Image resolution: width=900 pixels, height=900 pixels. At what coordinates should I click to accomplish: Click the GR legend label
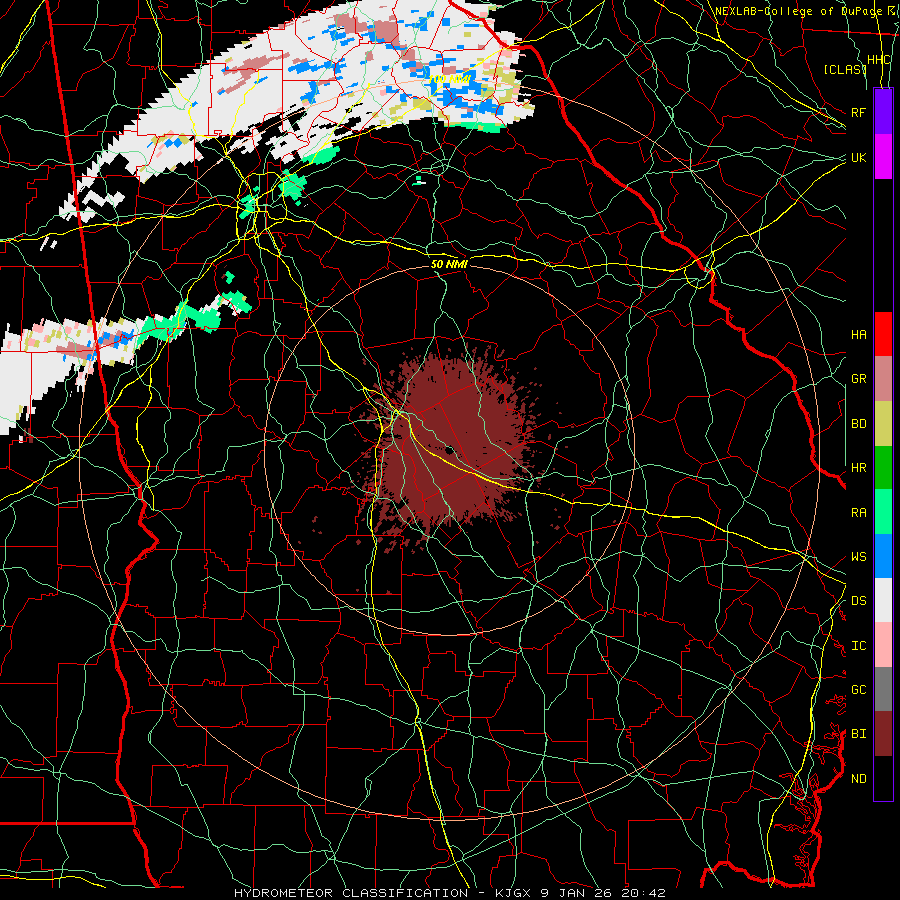(x=858, y=379)
